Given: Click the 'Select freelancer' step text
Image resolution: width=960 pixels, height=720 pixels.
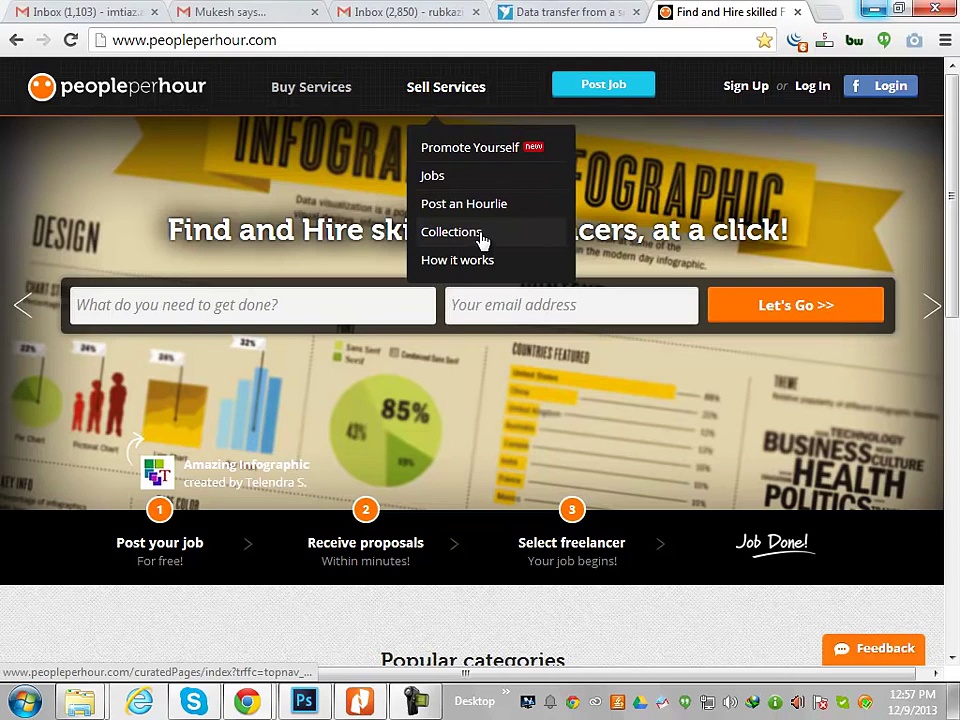Looking at the screenshot, I should pos(571,543).
